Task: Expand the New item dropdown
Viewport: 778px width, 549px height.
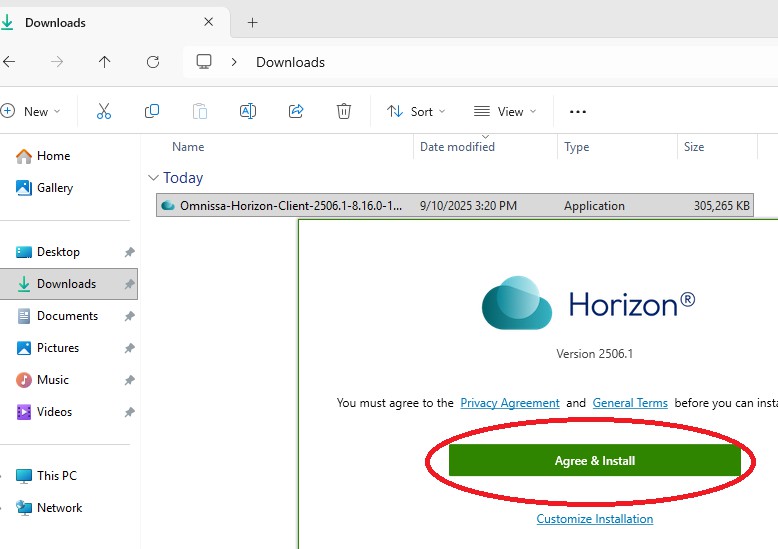Action: [32, 111]
